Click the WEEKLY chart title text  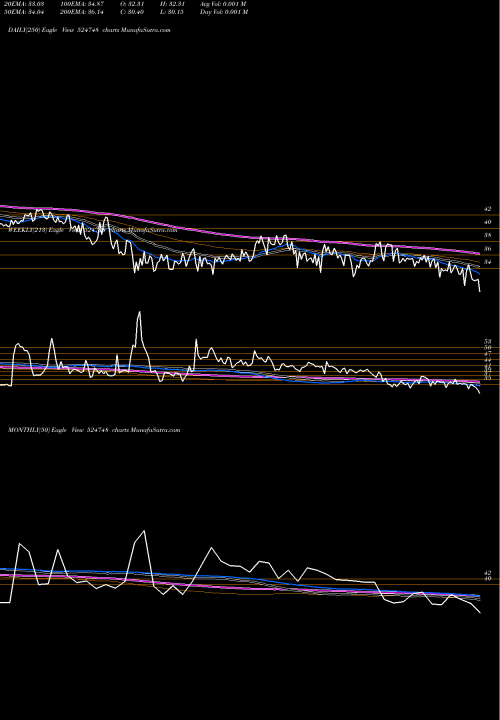92,230
